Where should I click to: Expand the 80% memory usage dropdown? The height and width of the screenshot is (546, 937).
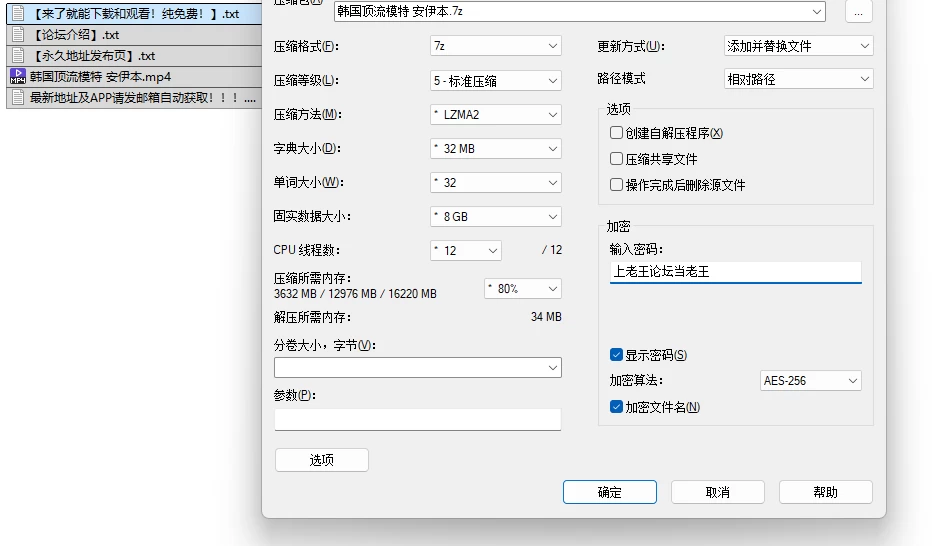523,289
